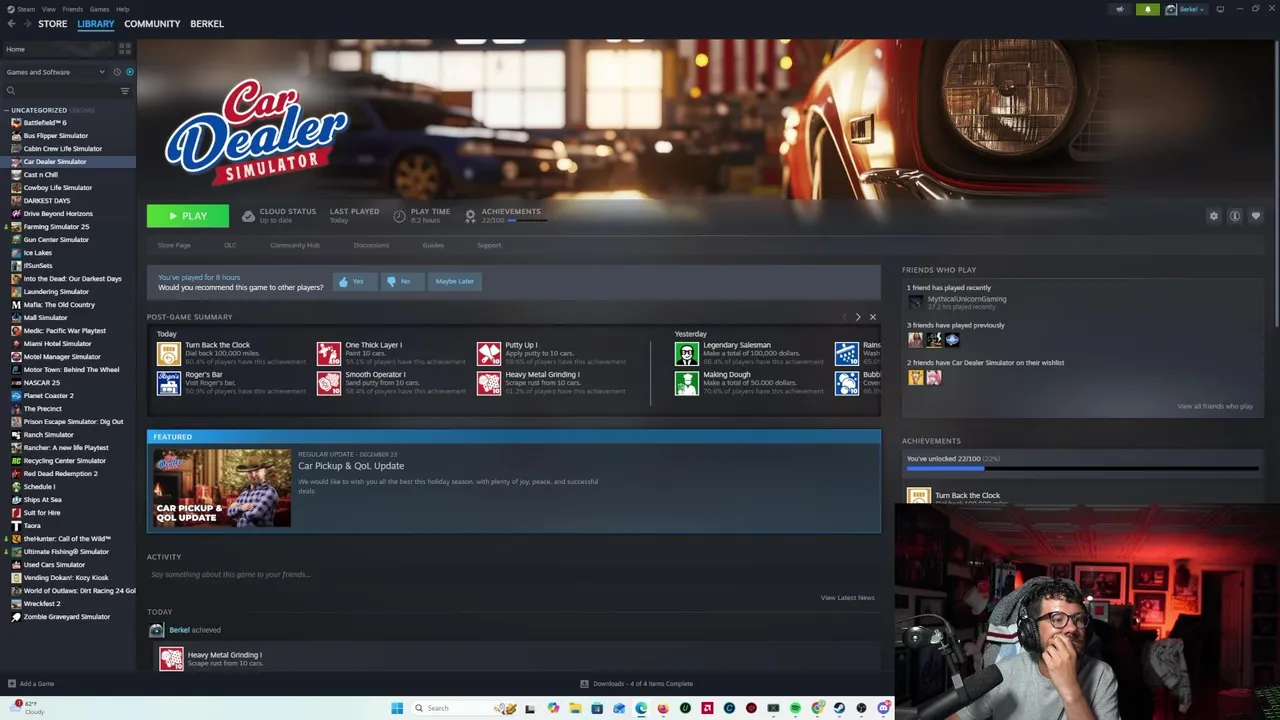The image size is (1280, 720).
Task: Click the library search field
Action: (60, 91)
